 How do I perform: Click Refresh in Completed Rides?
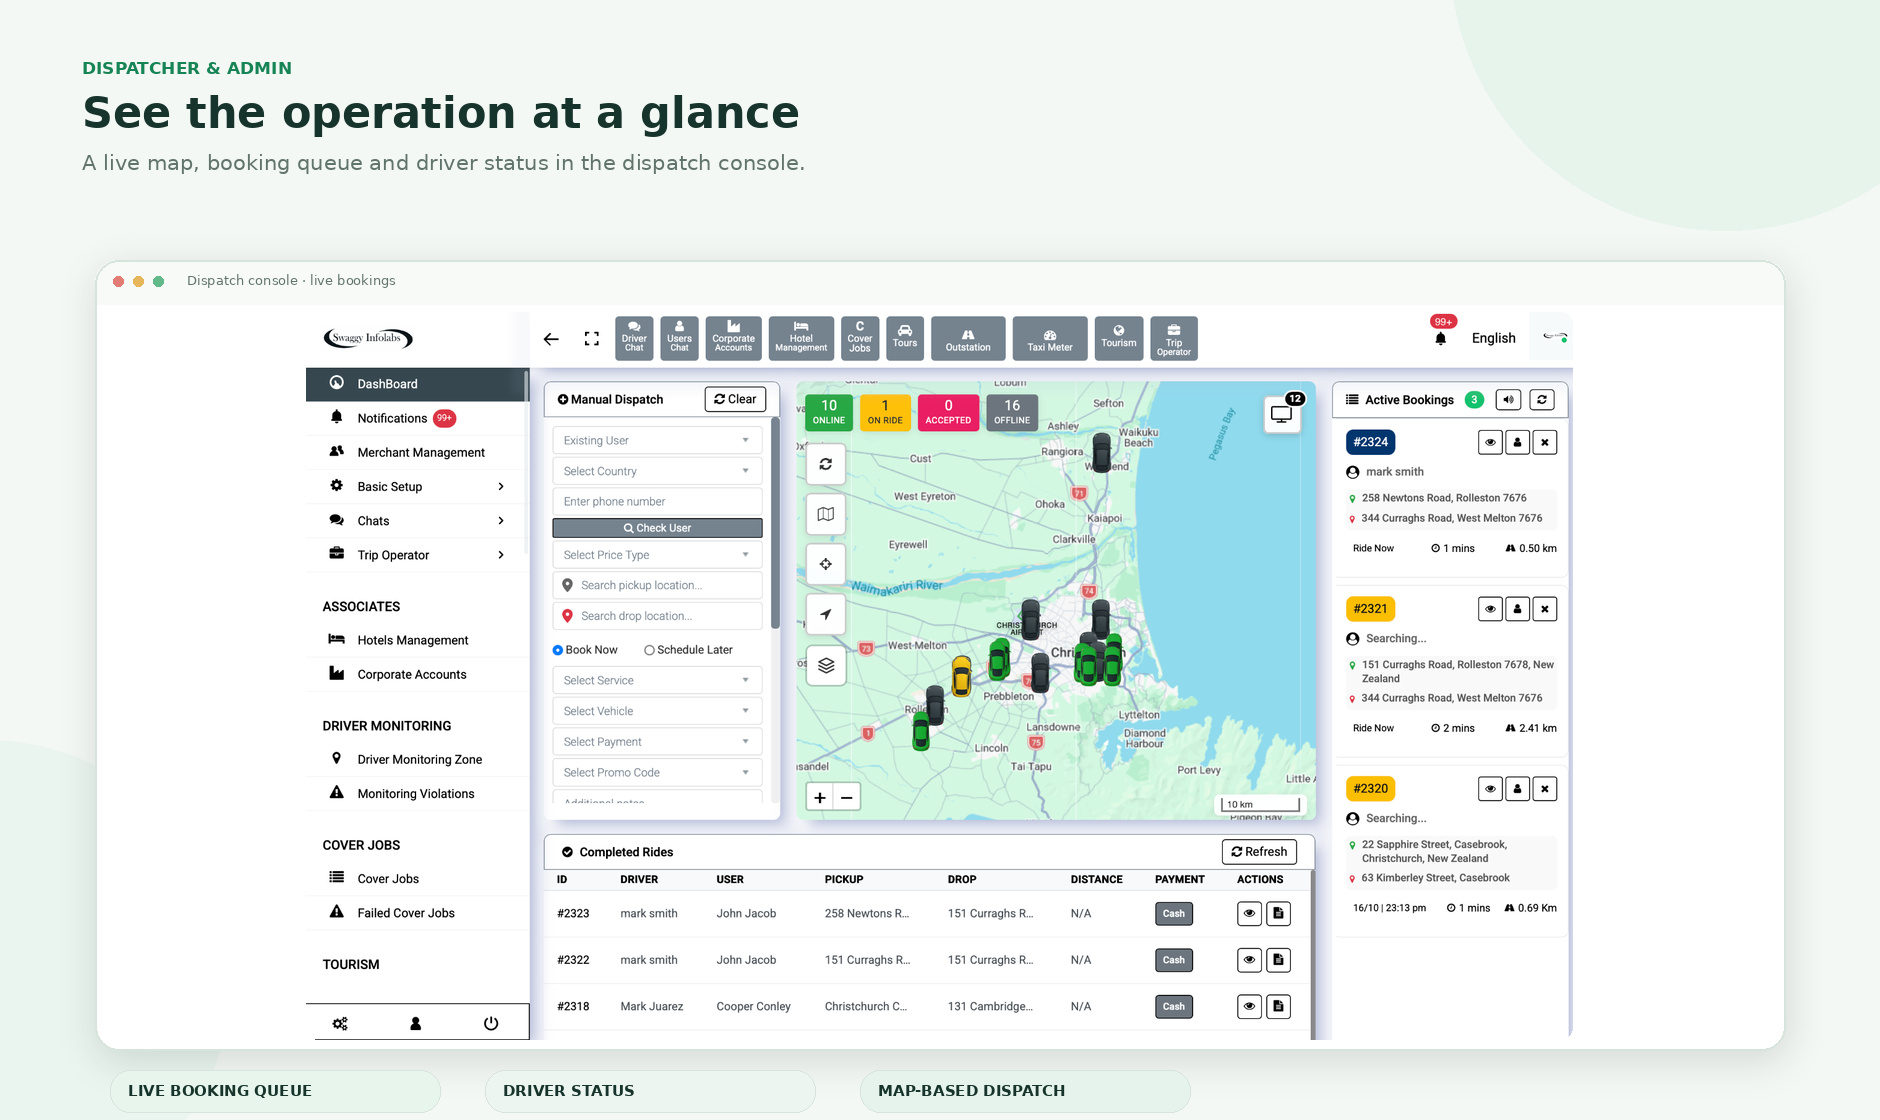coord(1259,852)
